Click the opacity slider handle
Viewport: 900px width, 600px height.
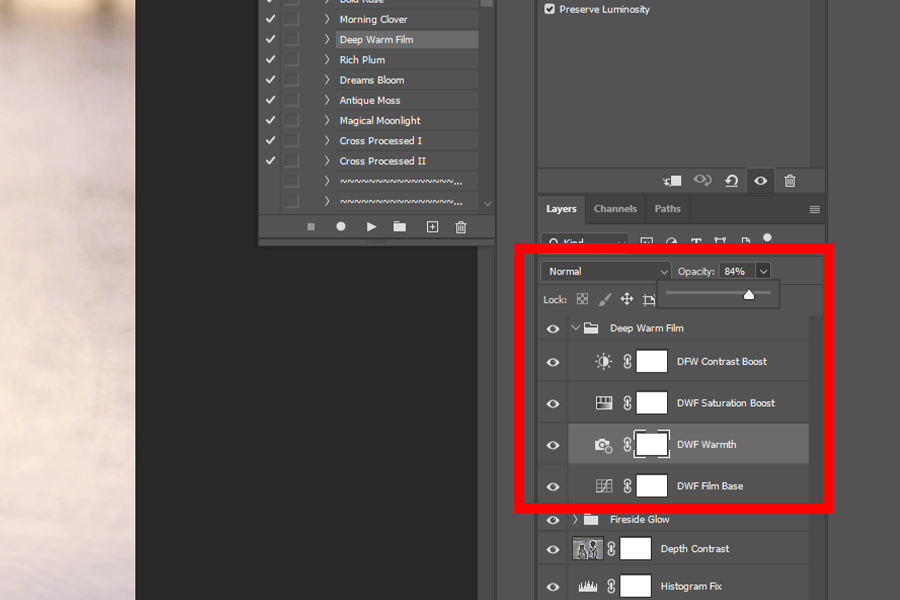point(749,294)
